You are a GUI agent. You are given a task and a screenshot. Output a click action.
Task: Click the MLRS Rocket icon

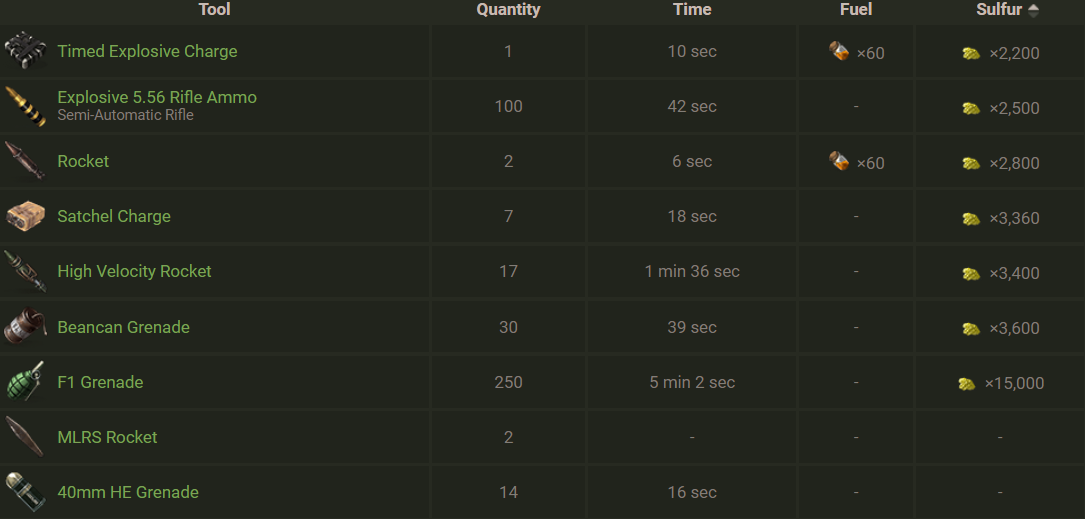(x=25, y=437)
